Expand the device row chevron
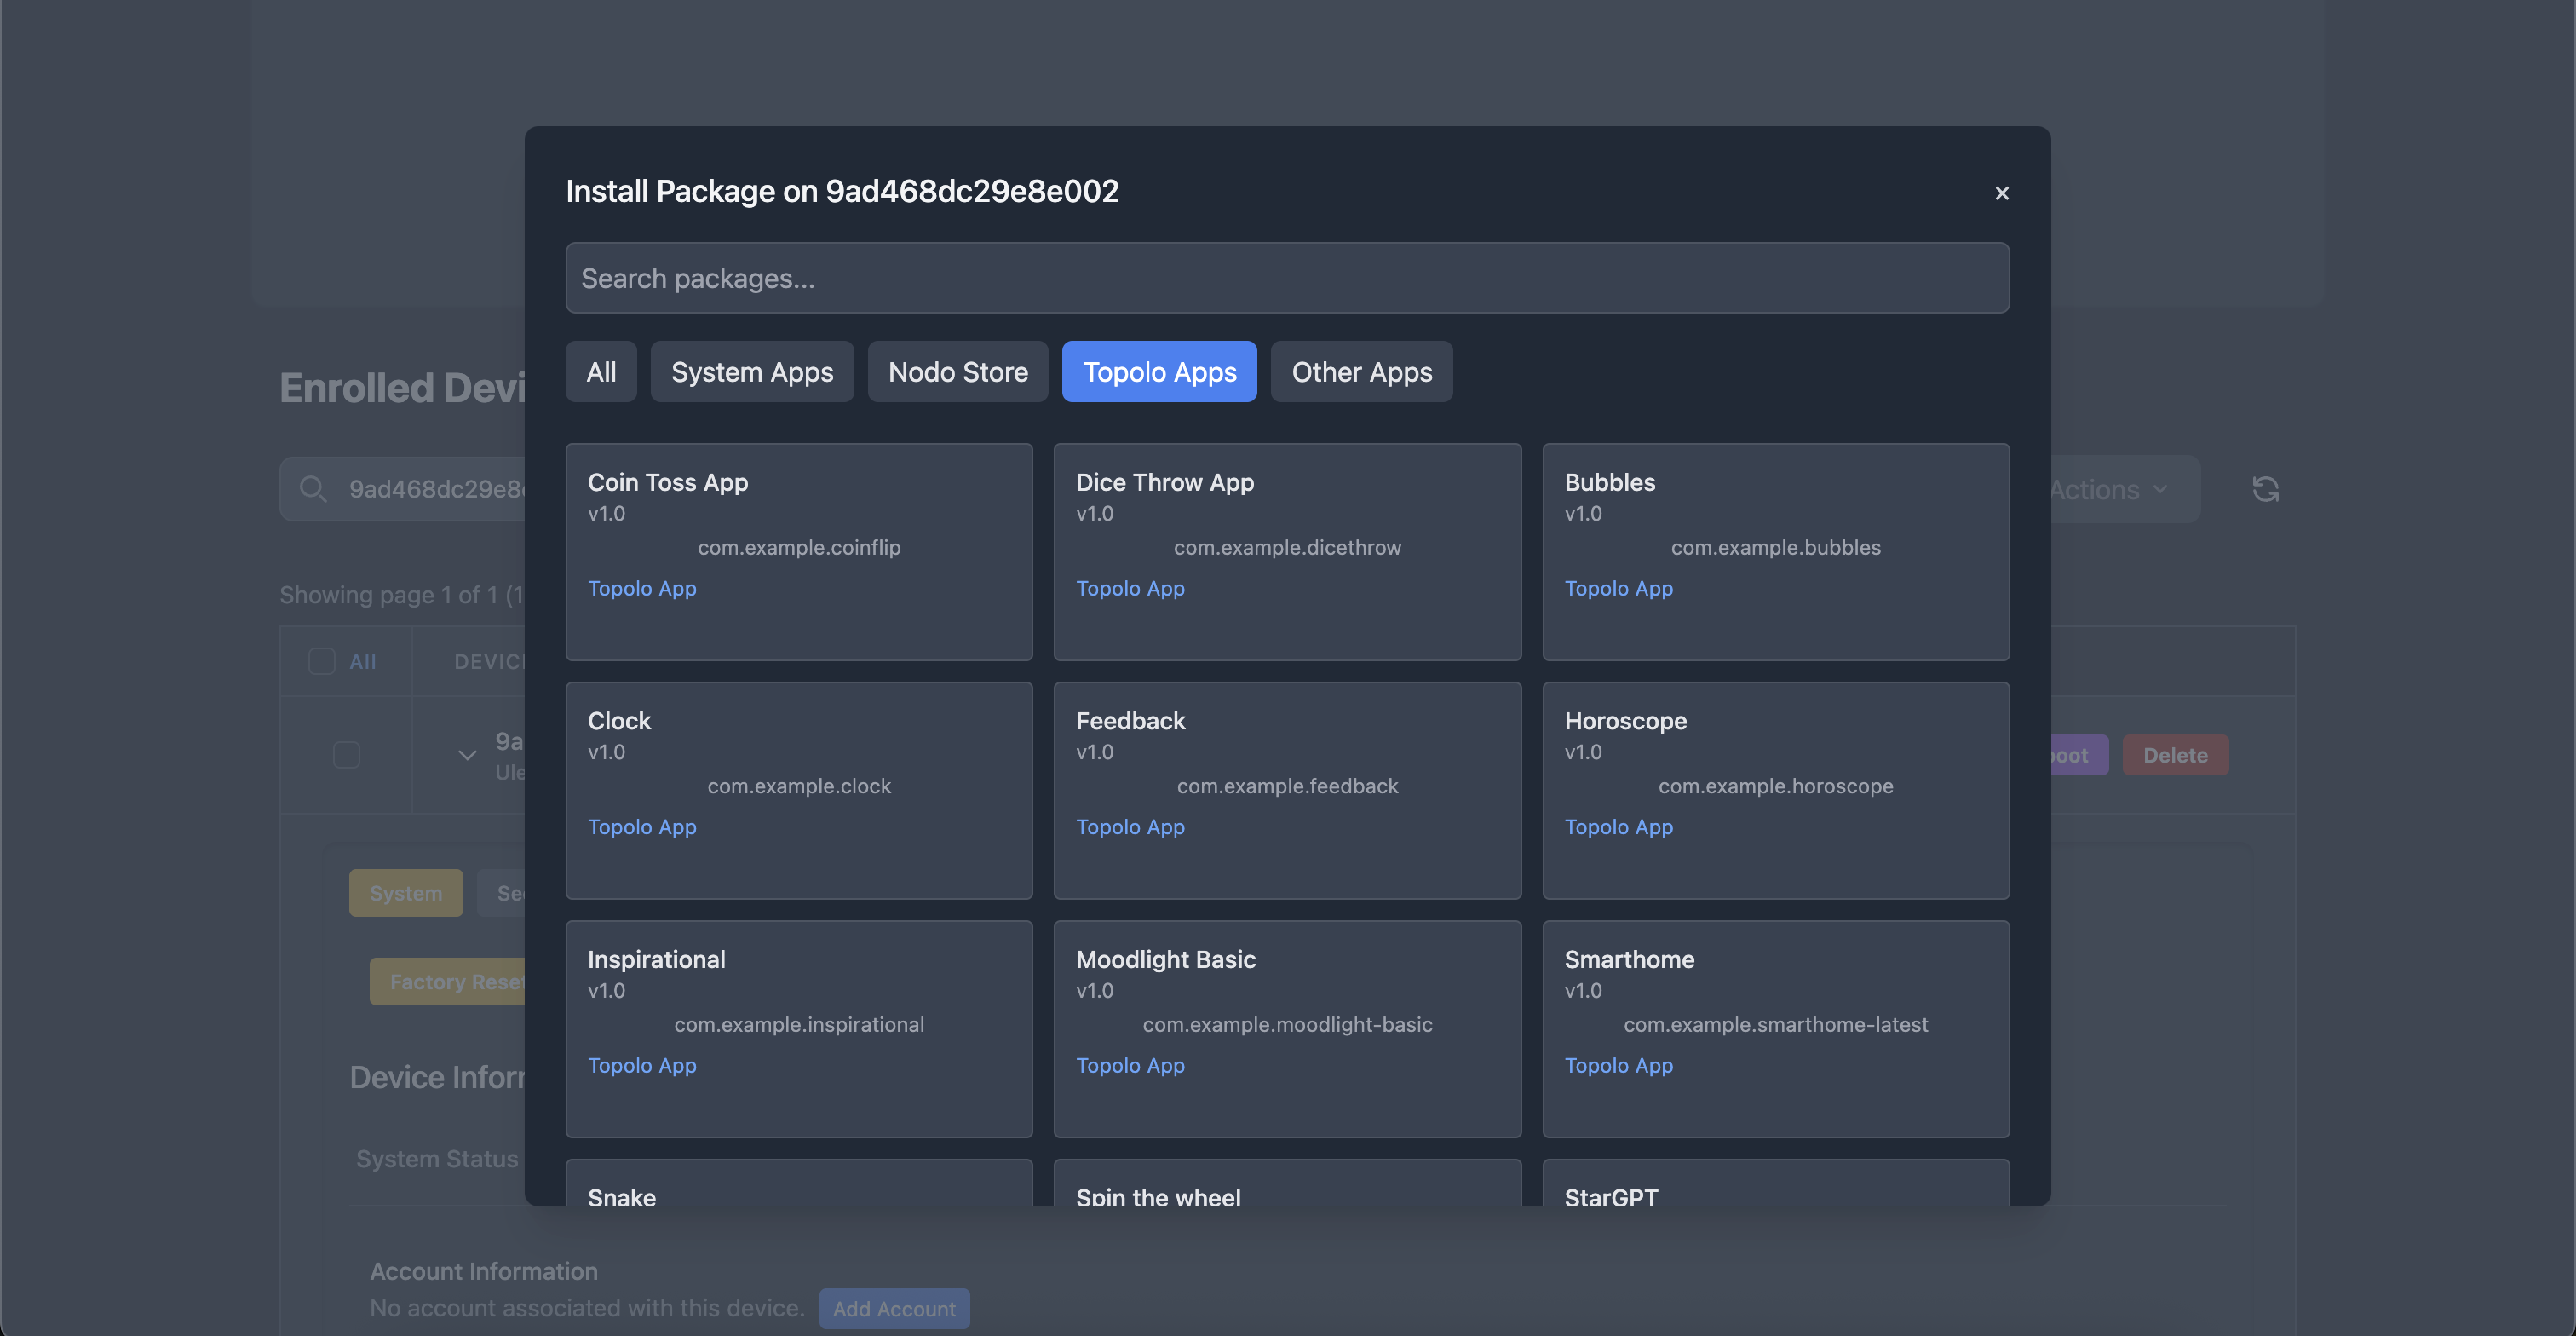The image size is (2576, 1336). (467, 755)
